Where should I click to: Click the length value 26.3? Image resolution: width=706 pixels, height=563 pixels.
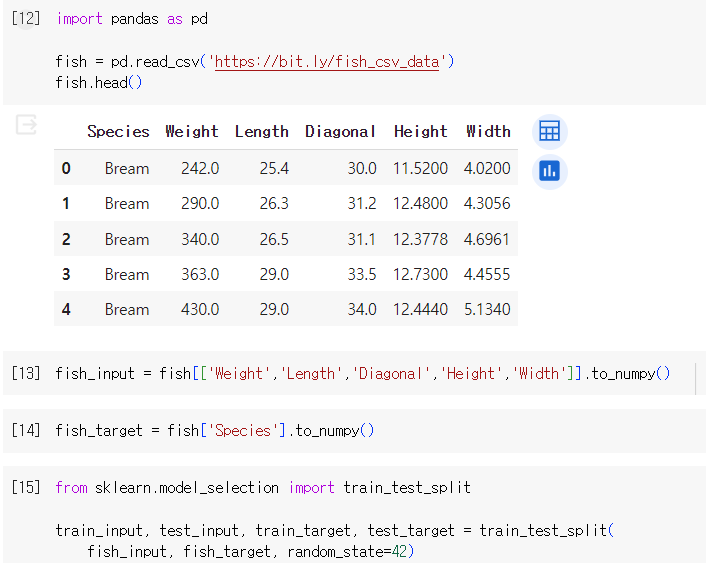click(x=274, y=204)
